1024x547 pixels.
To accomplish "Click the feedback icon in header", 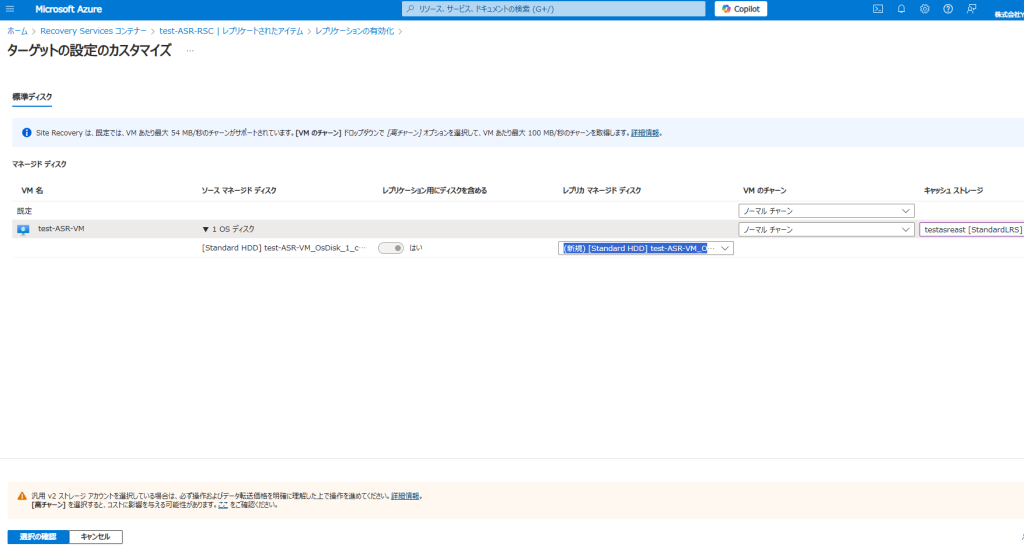I will pyautogui.click(x=971, y=9).
